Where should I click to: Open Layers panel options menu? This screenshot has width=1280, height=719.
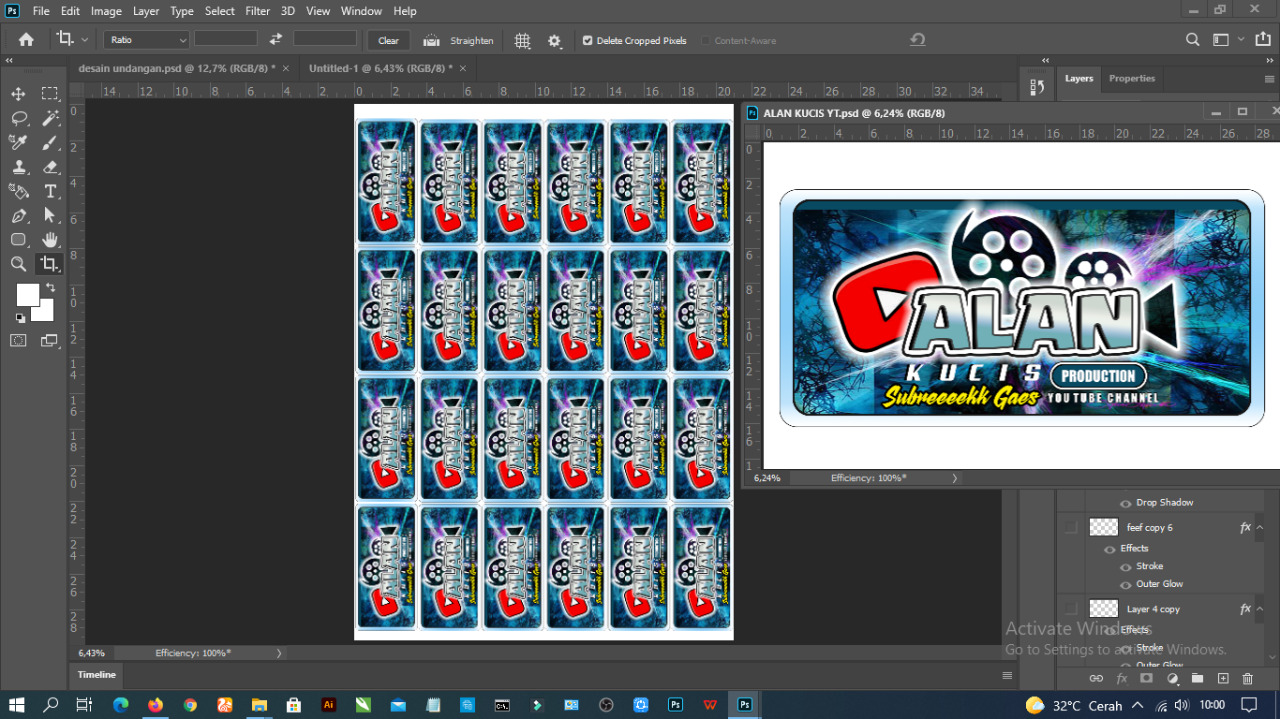pyautogui.click(x=1269, y=79)
